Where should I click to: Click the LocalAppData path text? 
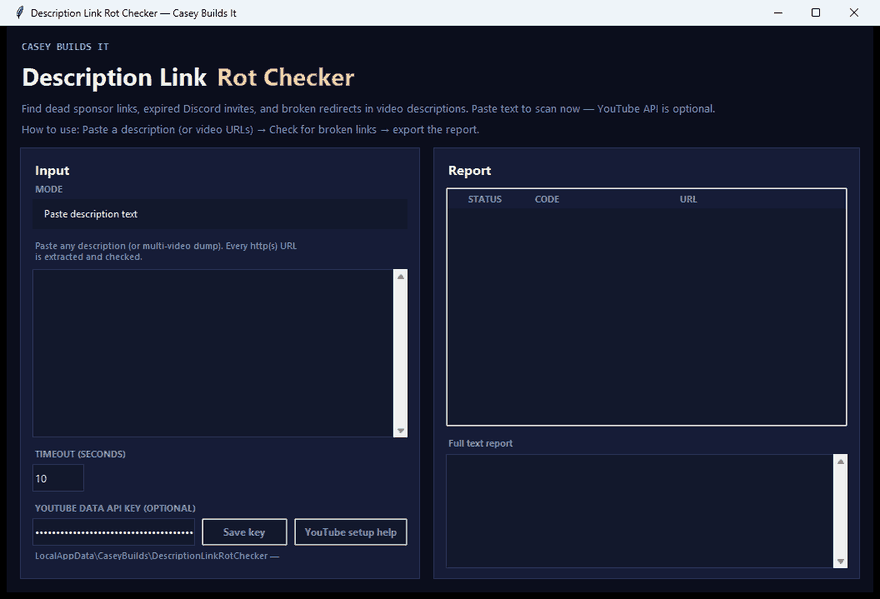157,556
